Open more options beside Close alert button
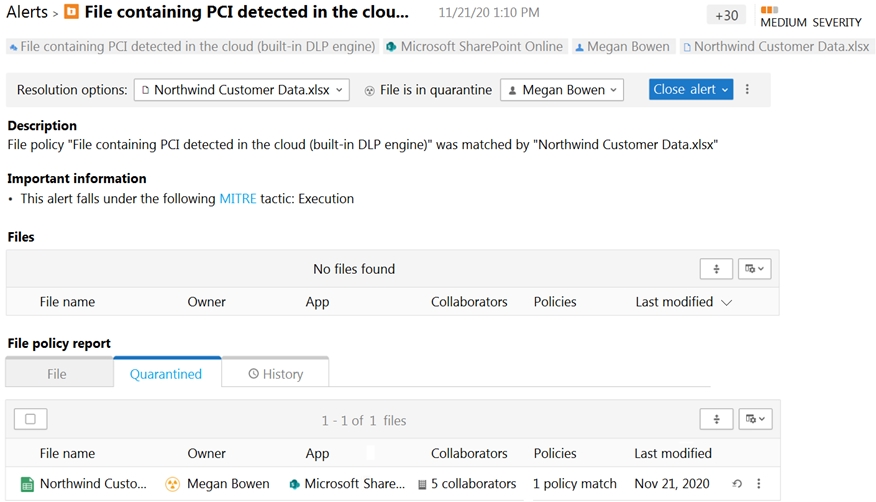Image resolution: width=876 pixels, height=502 pixels. click(x=747, y=89)
